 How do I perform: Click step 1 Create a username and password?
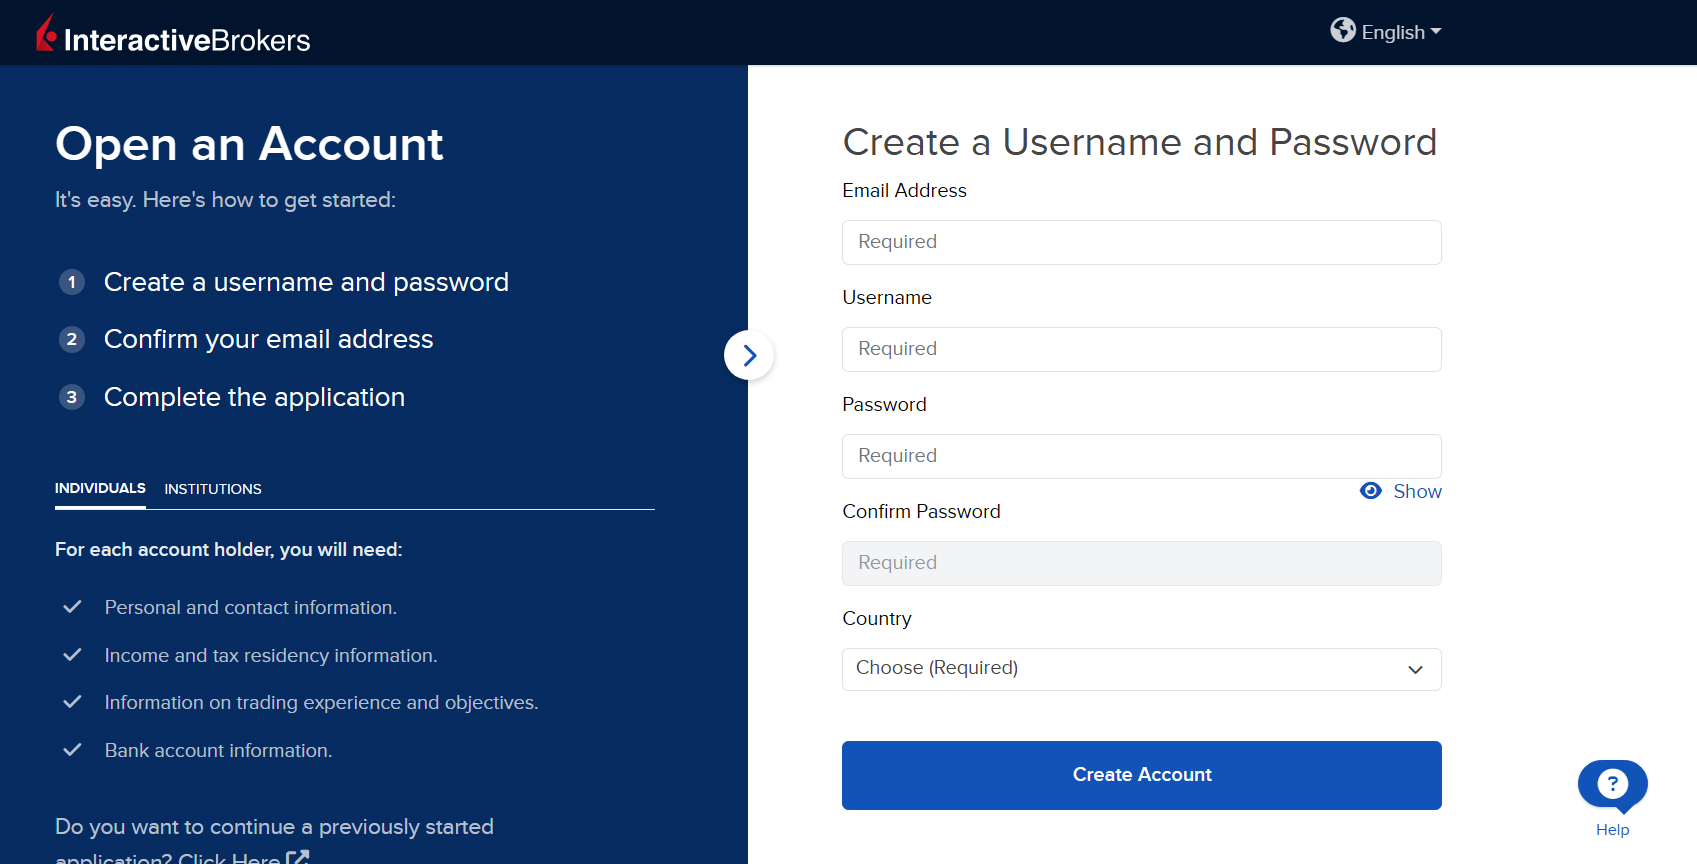coord(306,282)
